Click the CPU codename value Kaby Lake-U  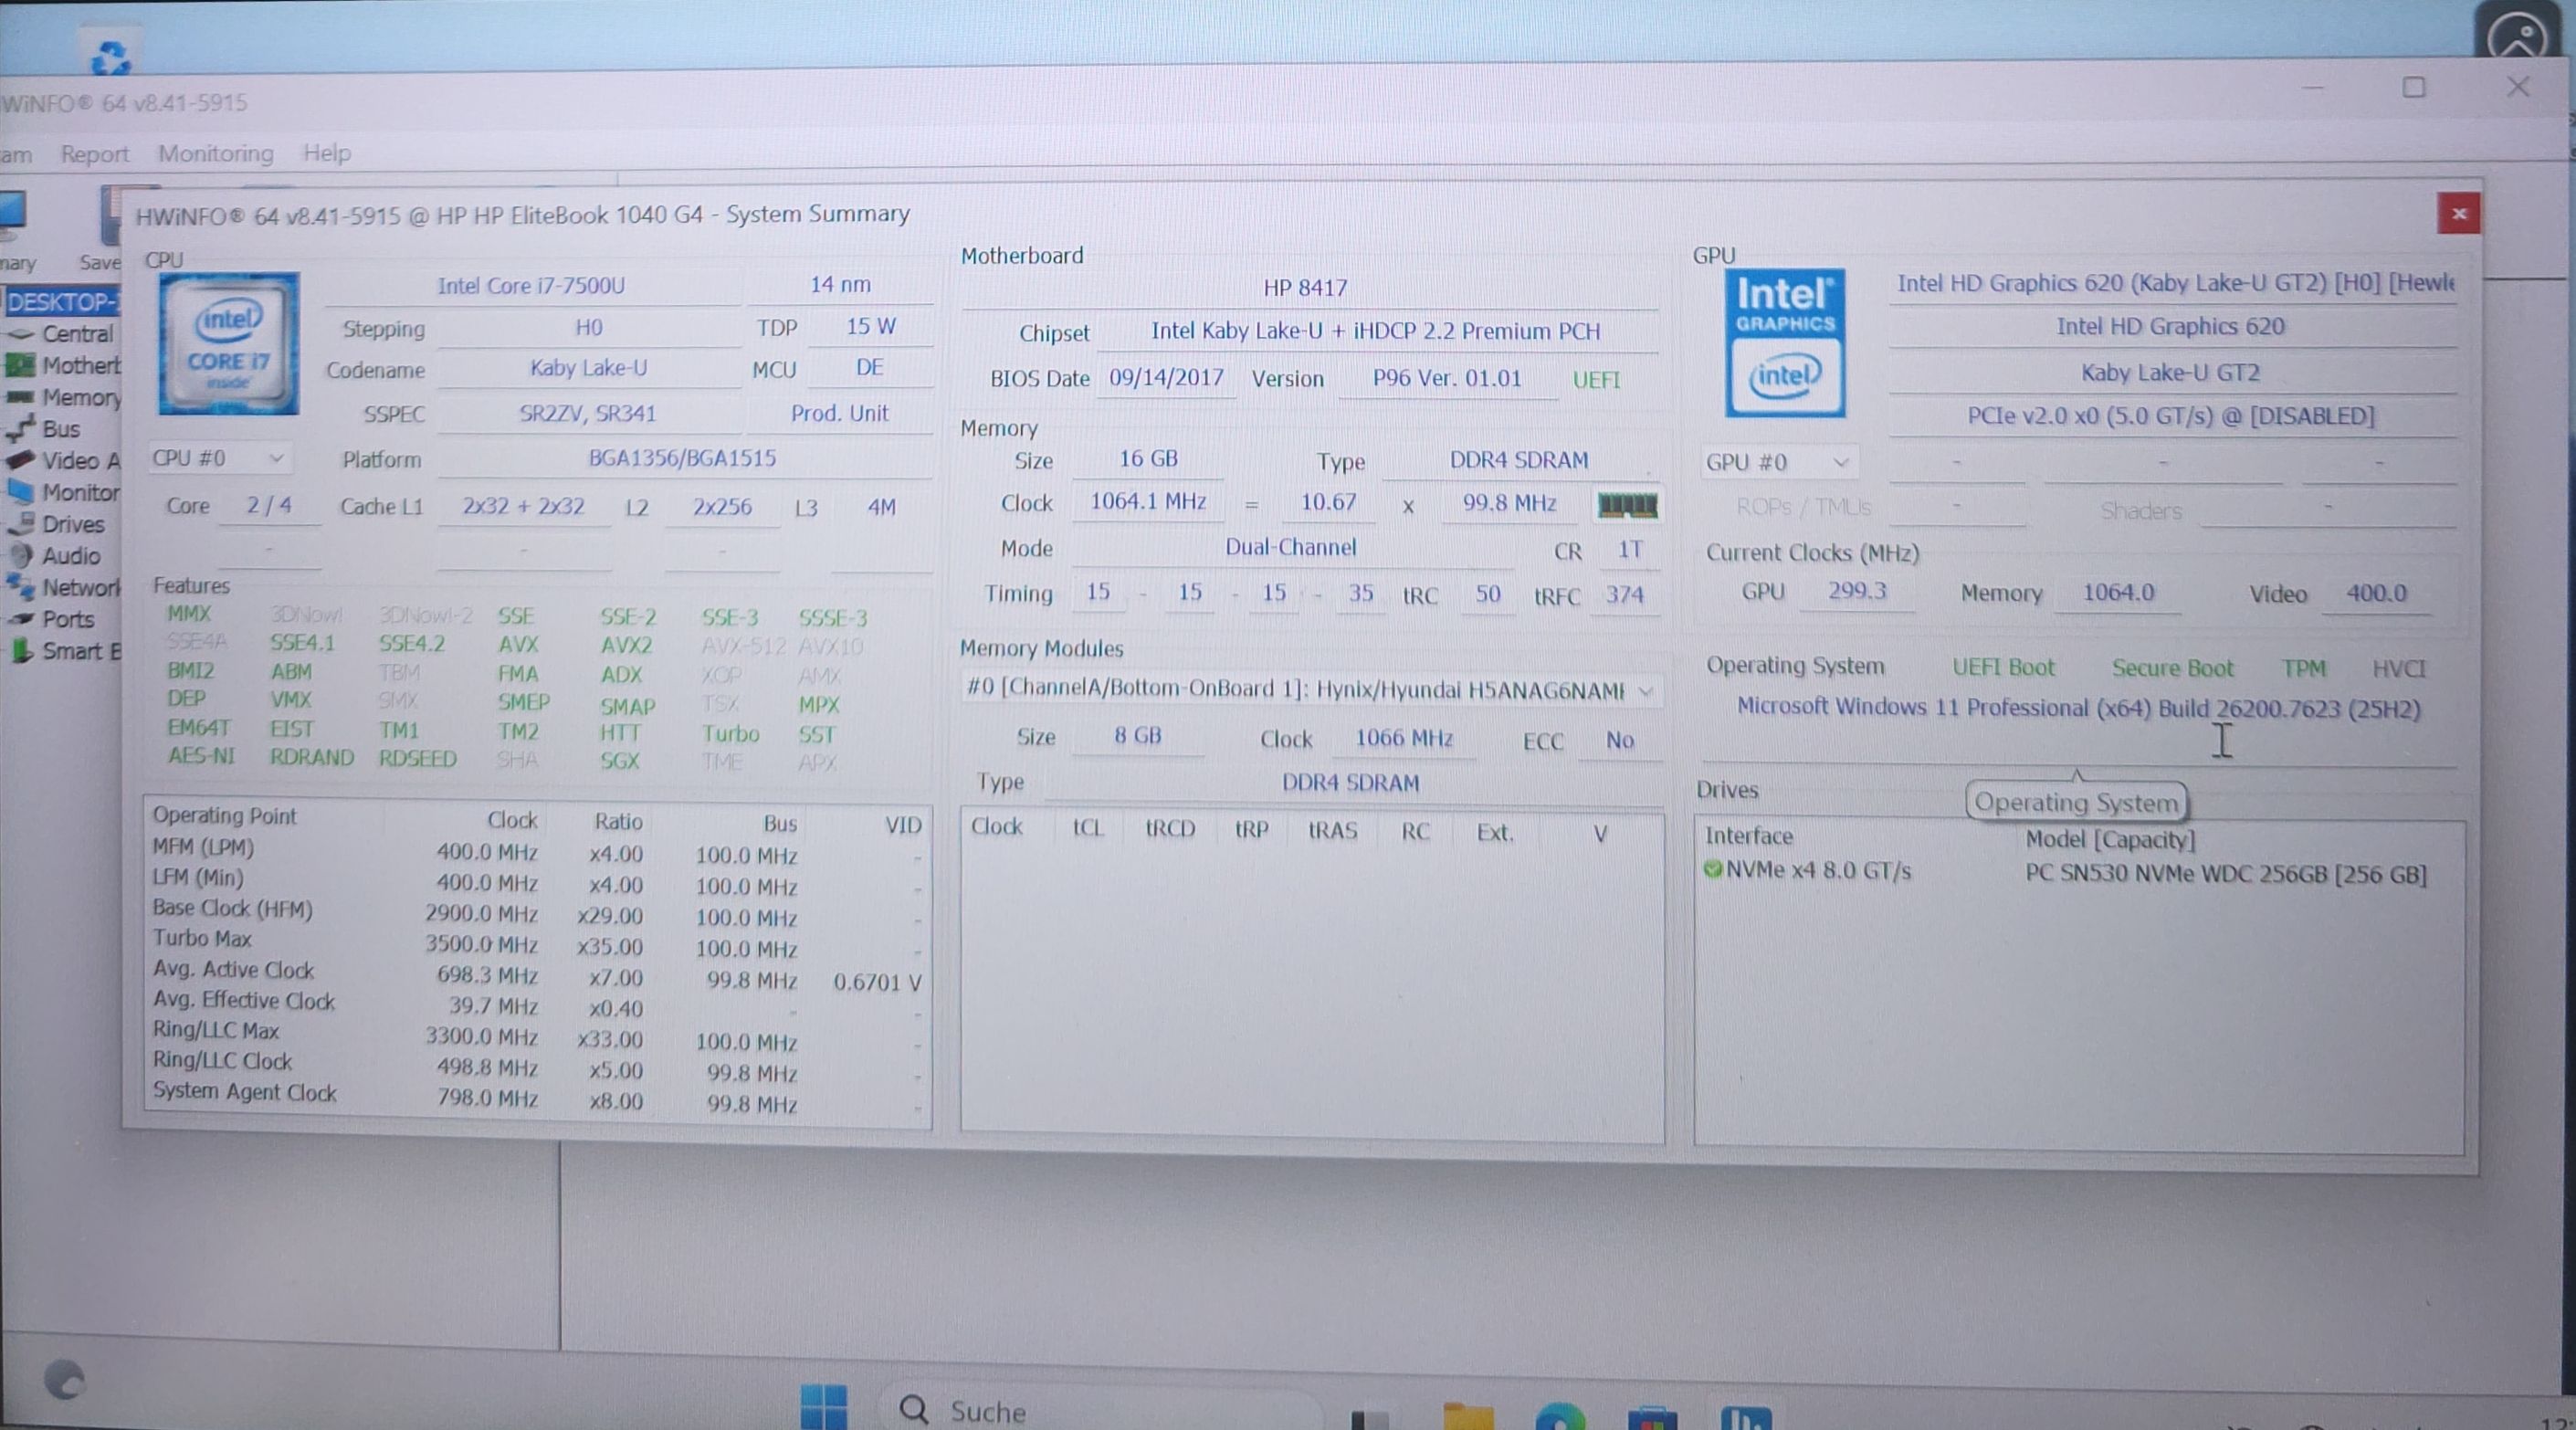(589, 368)
